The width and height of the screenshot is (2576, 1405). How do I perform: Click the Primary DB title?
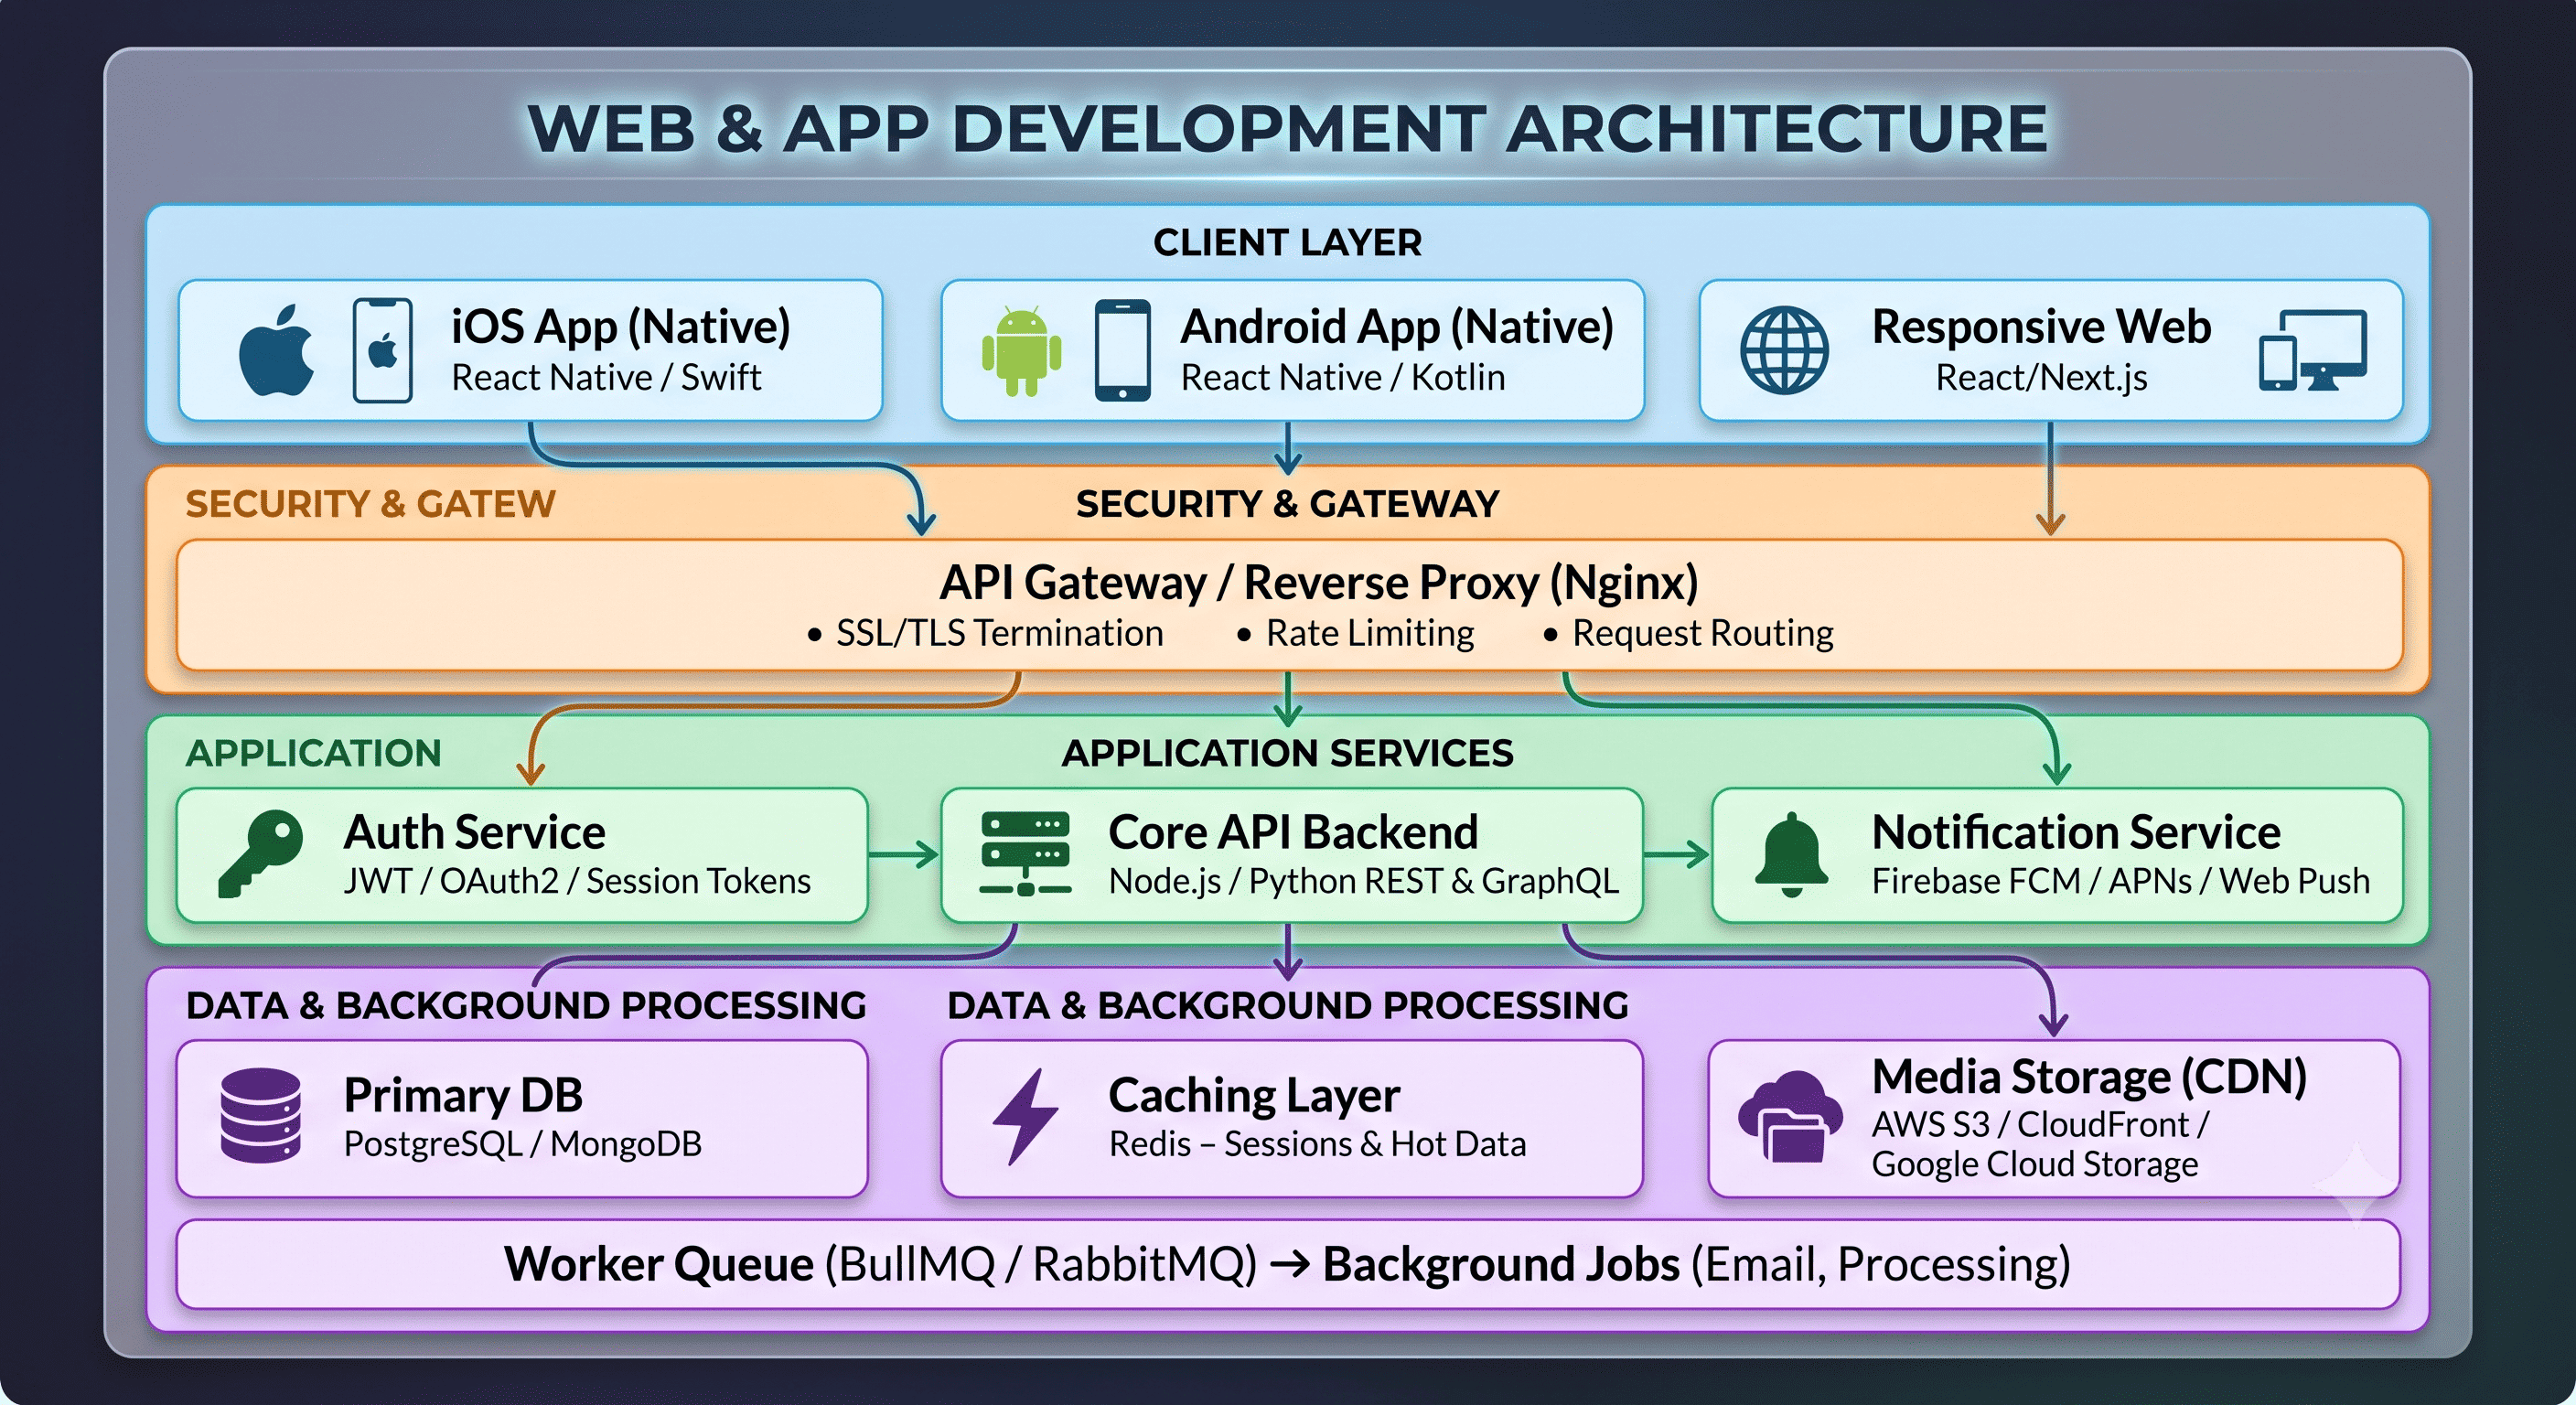463,1095
